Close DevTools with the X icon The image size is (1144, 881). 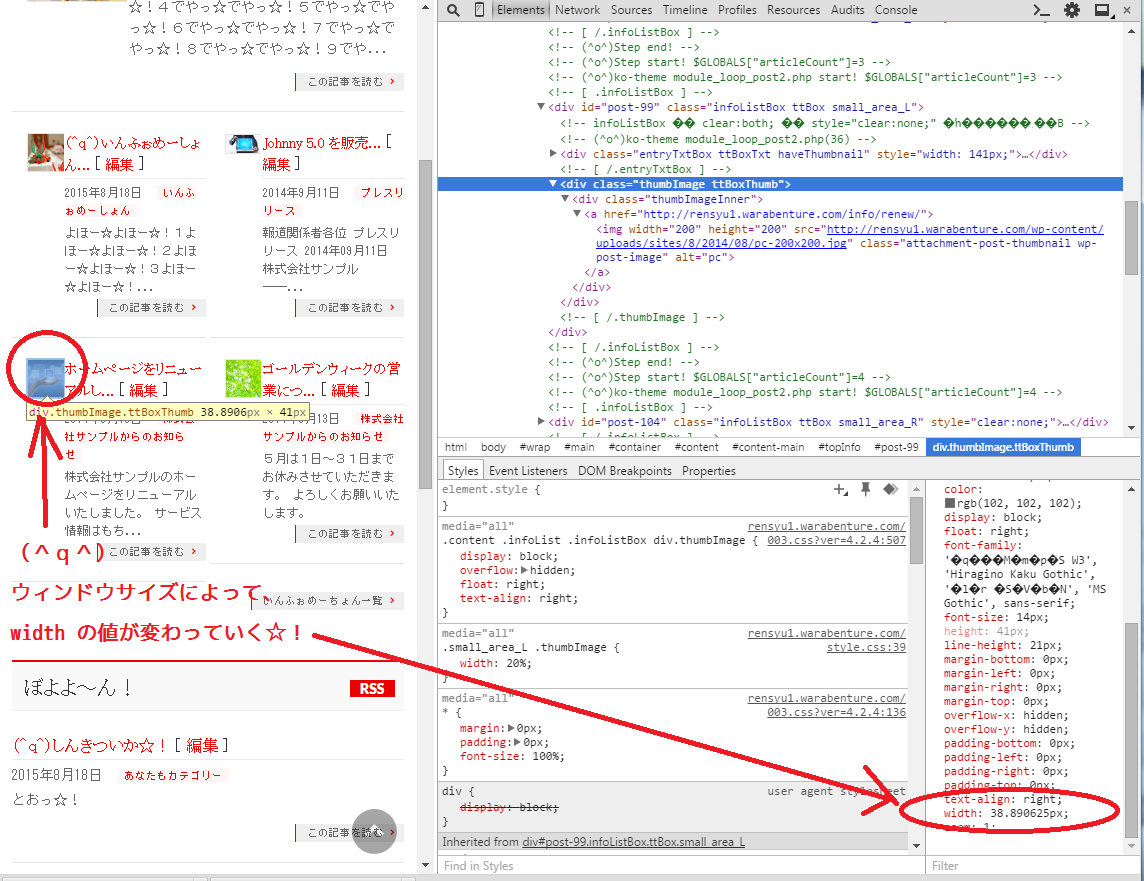1127,10
